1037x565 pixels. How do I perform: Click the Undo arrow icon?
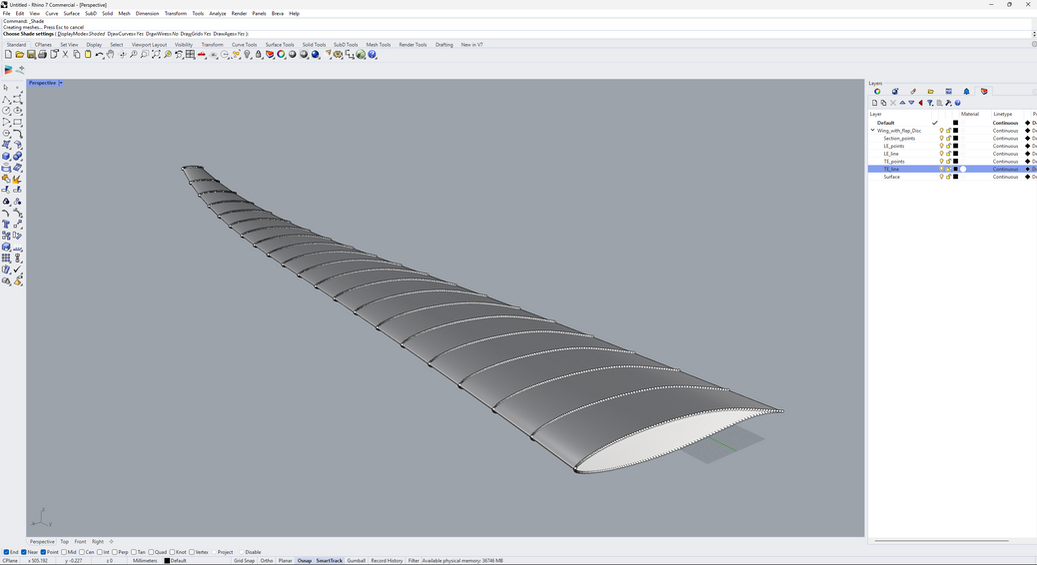click(x=99, y=54)
